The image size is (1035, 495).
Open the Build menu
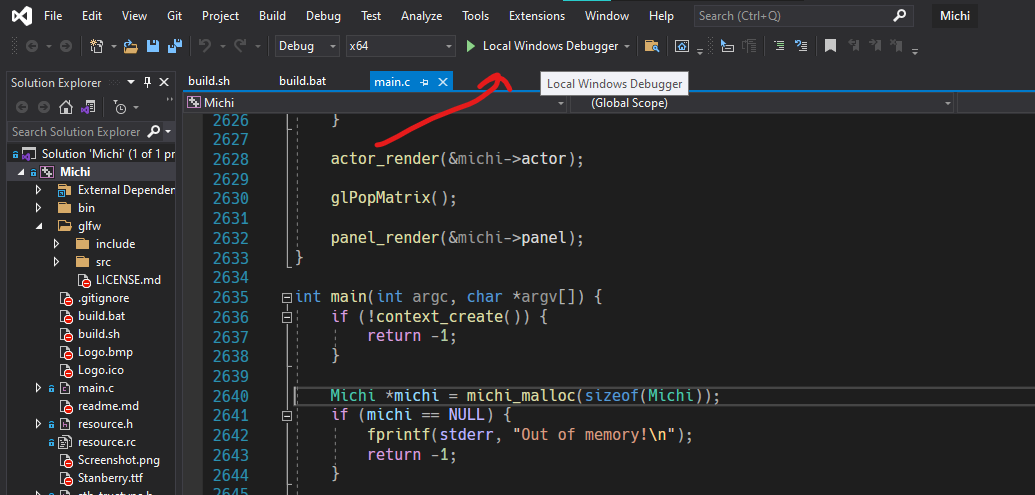273,16
